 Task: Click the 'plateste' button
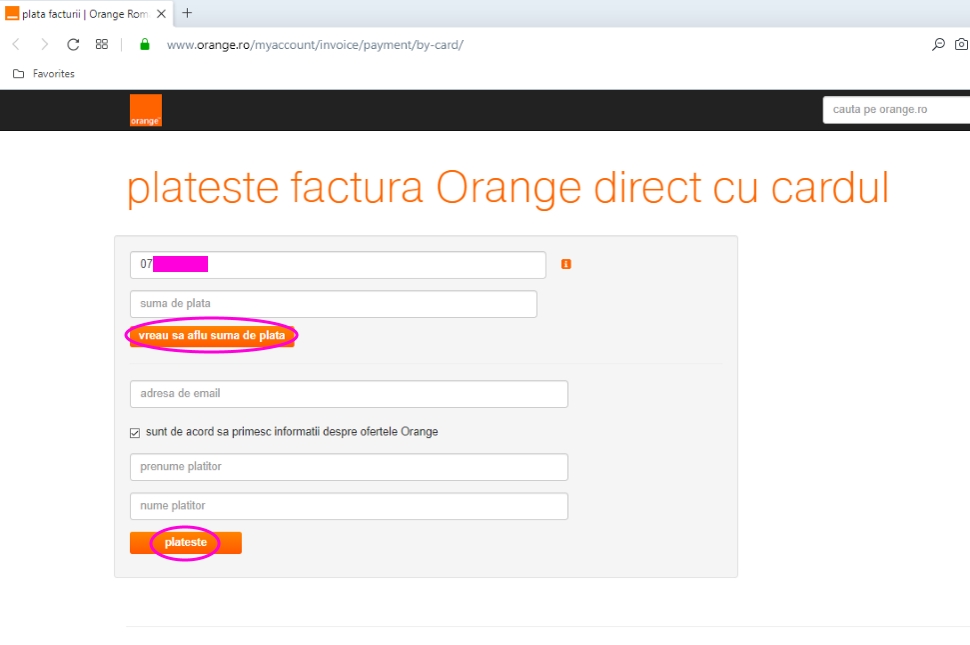186,543
